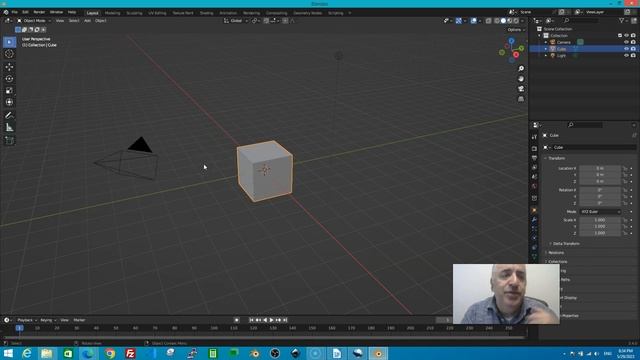Collapse the Collection tree in outliner
This screenshot has height=360, width=640.
[540, 36]
